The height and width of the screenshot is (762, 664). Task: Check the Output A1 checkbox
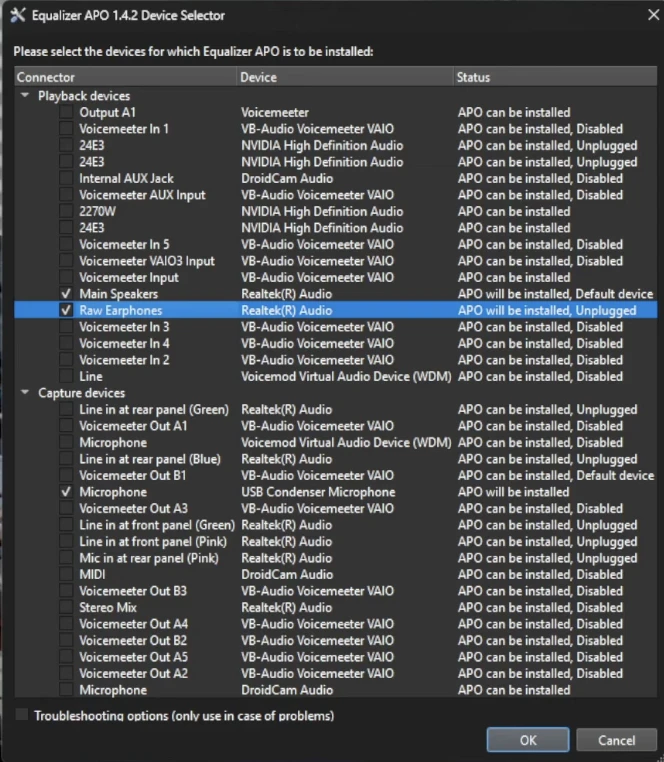point(66,112)
